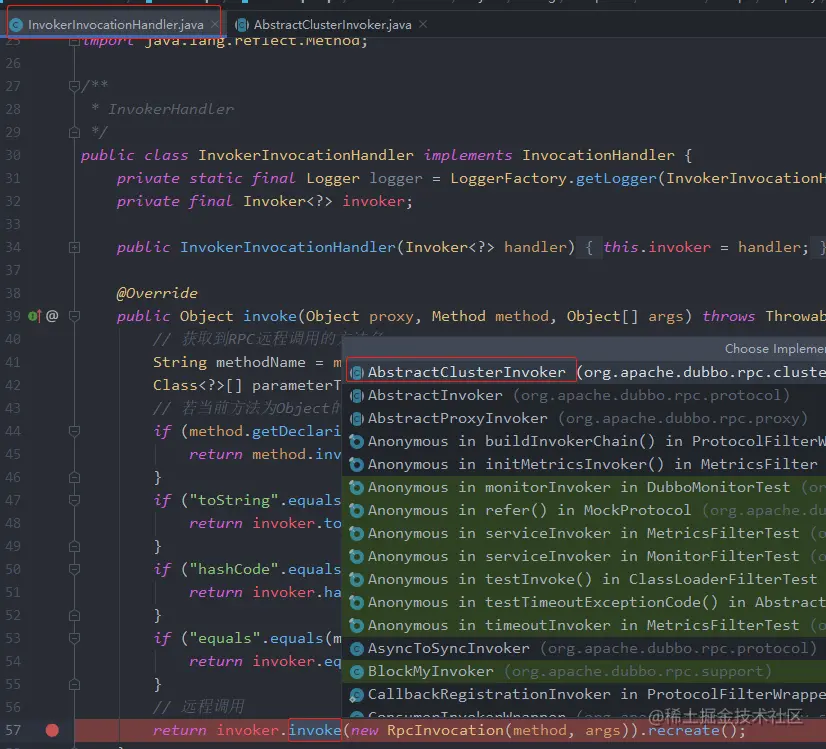Click the implements-method gutter icon on line 39
This screenshot has width=826, height=749.
[x=34, y=316]
